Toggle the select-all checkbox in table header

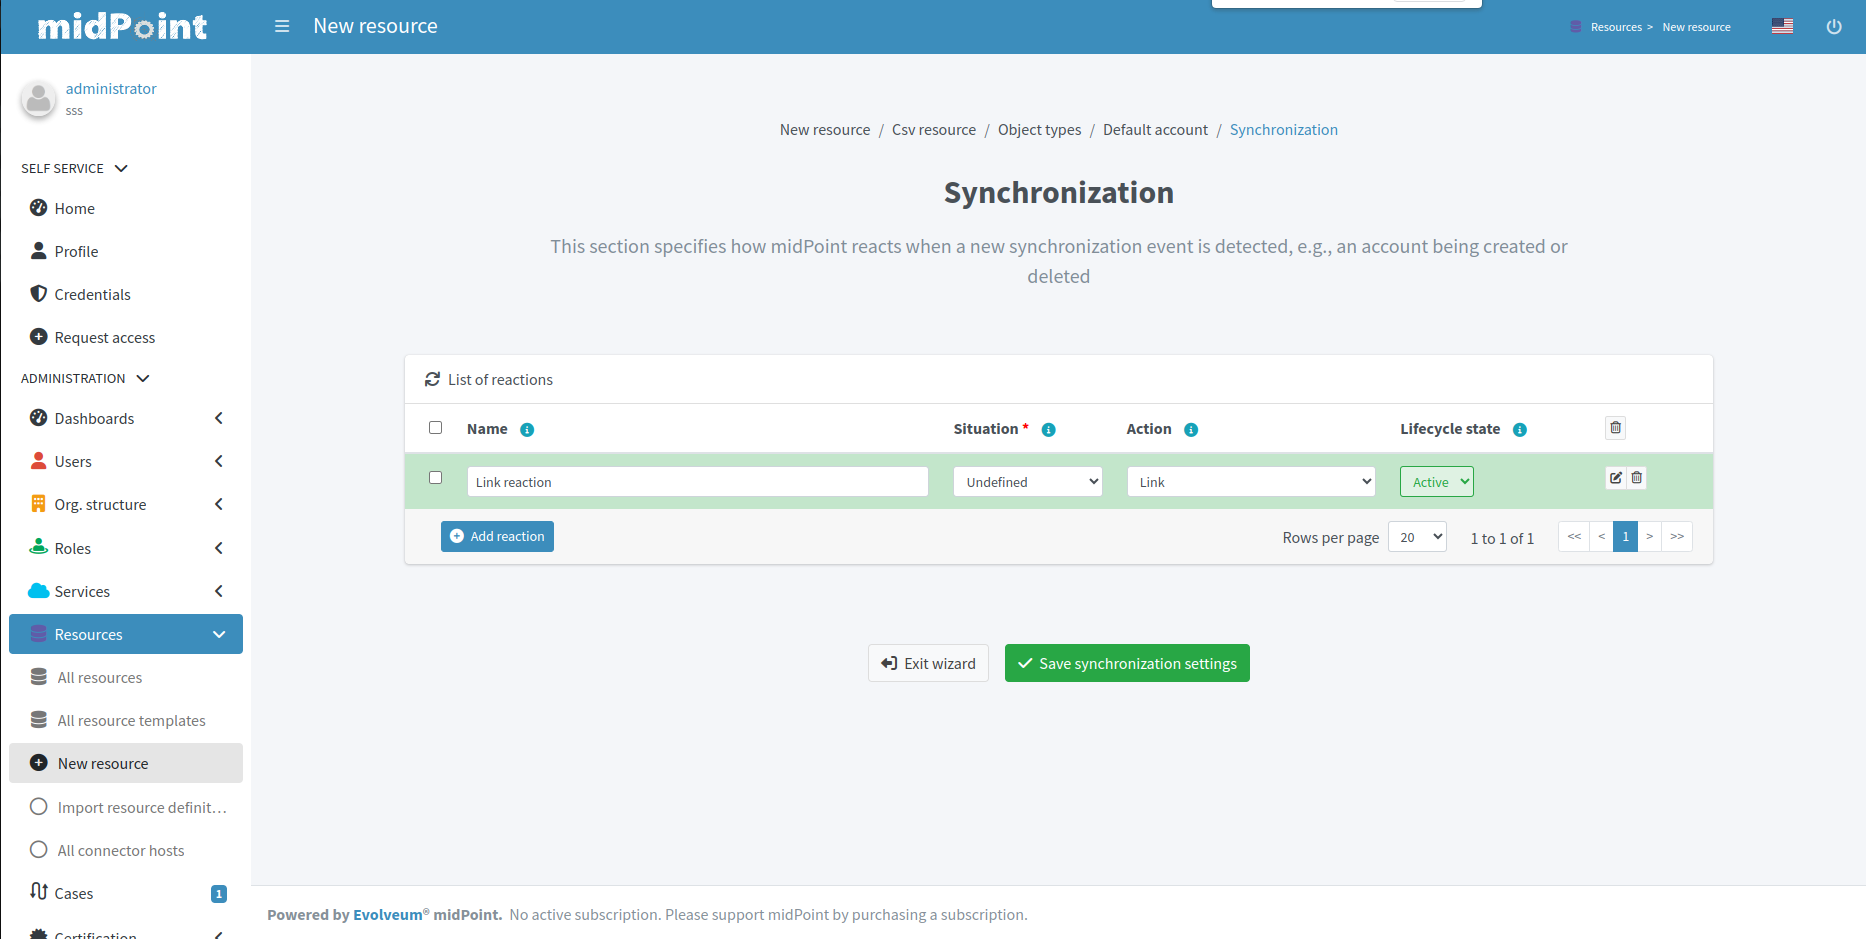pyautogui.click(x=435, y=427)
